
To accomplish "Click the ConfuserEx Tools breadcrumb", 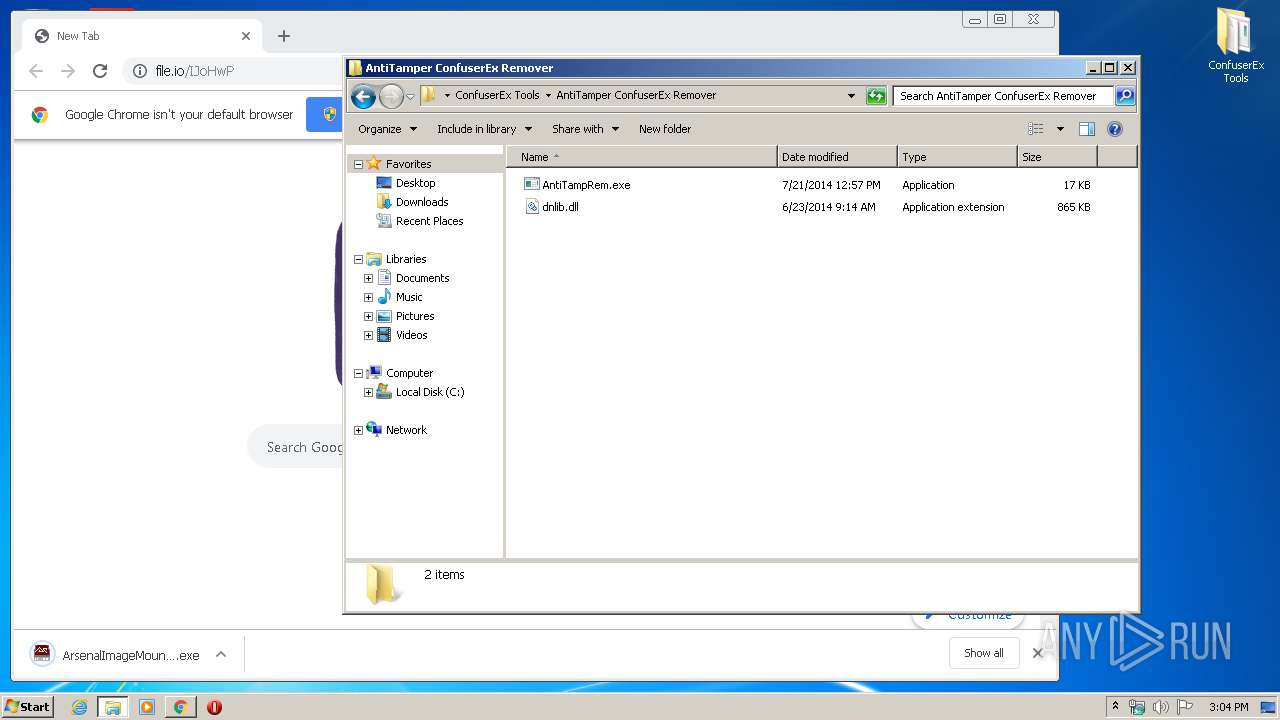I will pyautogui.click(x=497, y=95).
